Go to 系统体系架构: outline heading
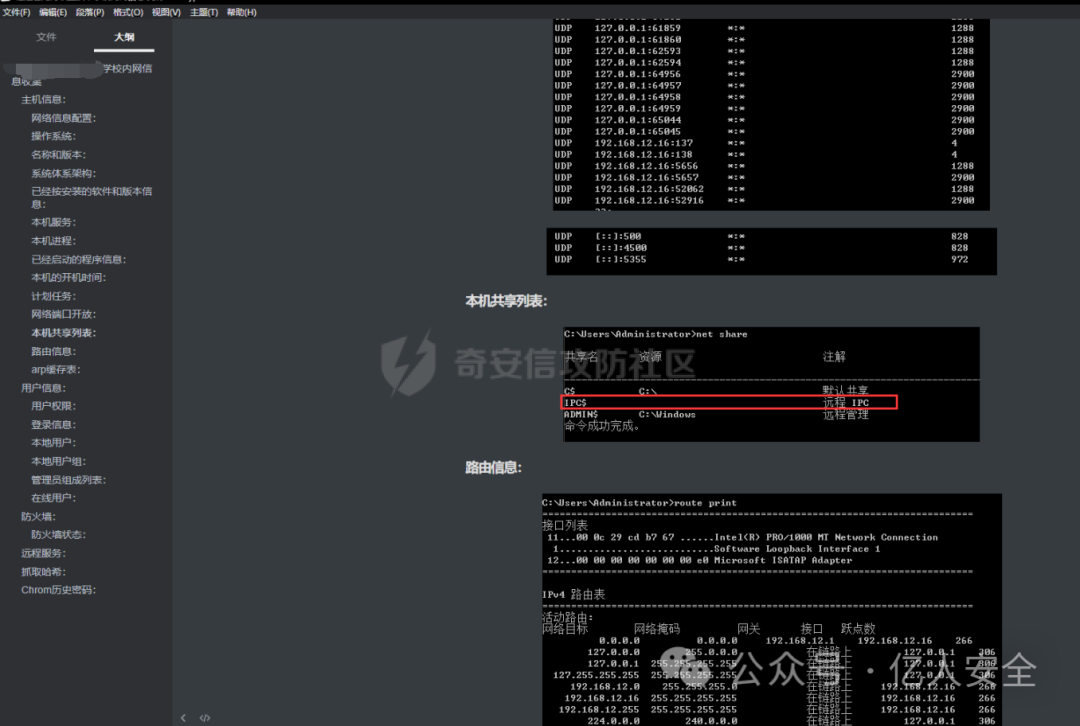 tap(63, 174)
